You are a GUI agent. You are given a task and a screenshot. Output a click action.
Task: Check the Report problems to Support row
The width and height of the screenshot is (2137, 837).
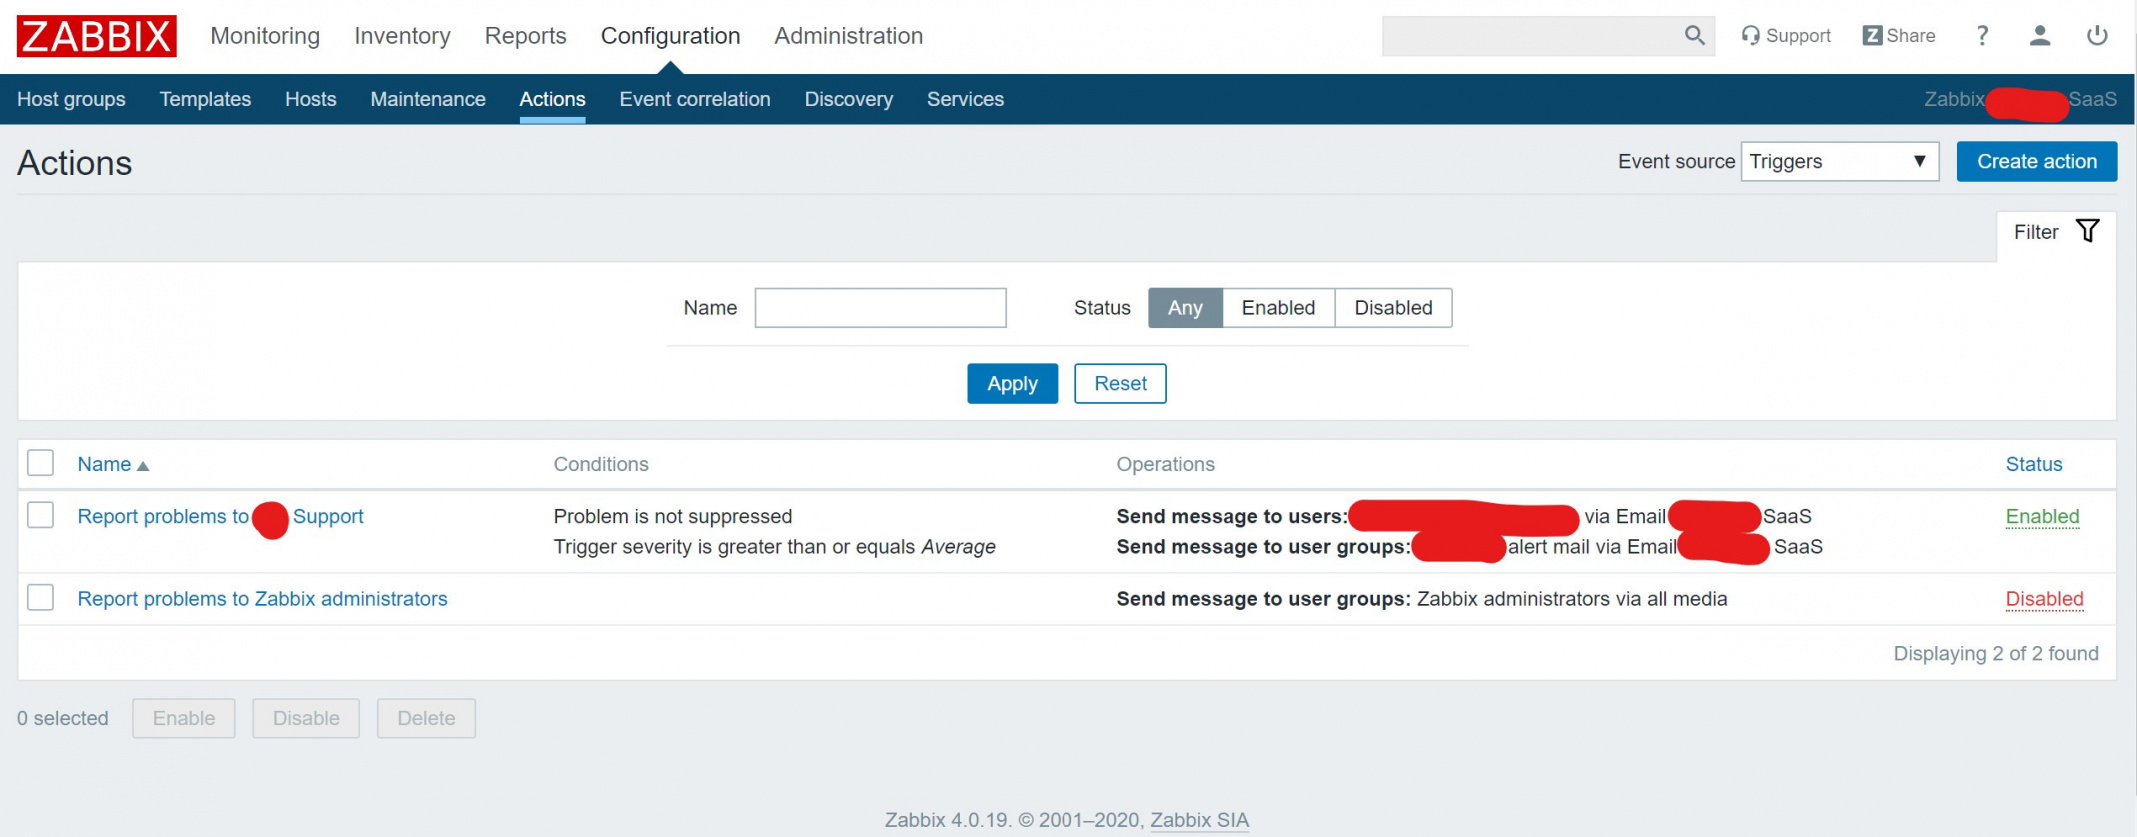(41, 515)
